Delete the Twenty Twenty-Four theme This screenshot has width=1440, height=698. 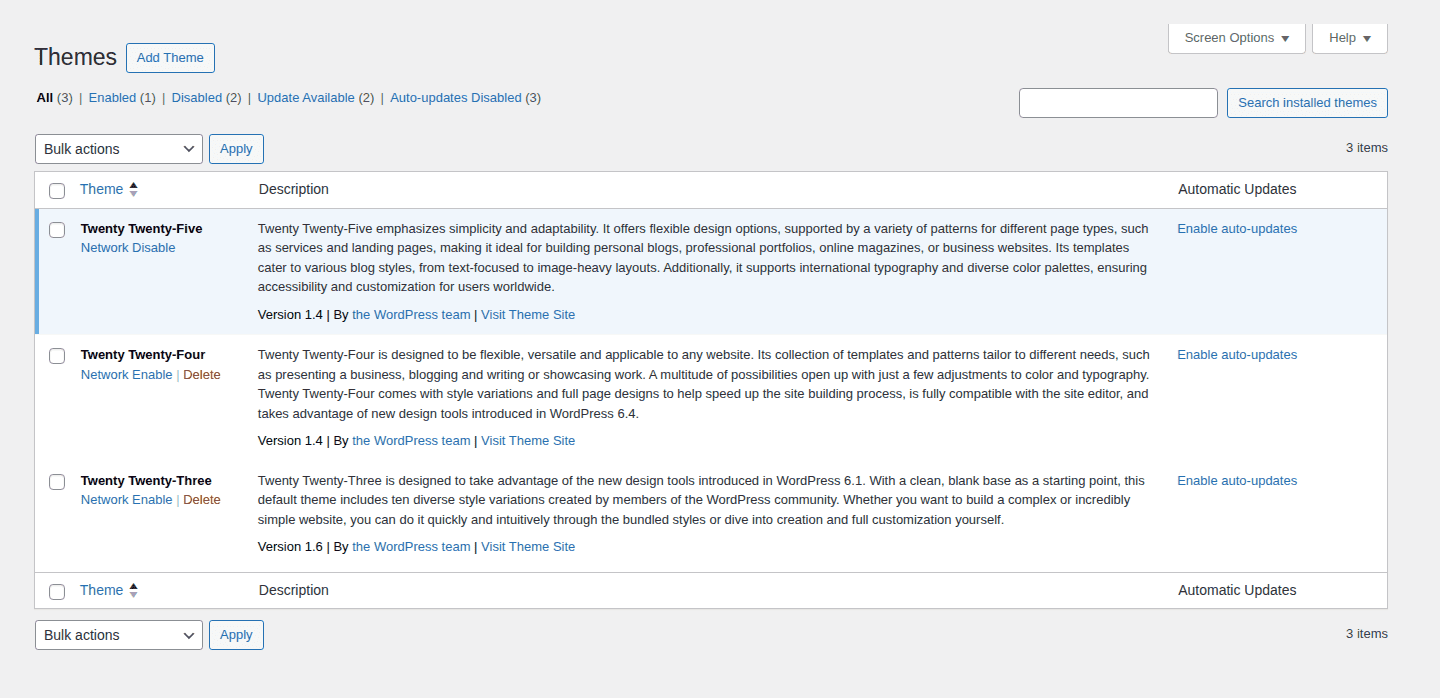click(x=202, y=375)
